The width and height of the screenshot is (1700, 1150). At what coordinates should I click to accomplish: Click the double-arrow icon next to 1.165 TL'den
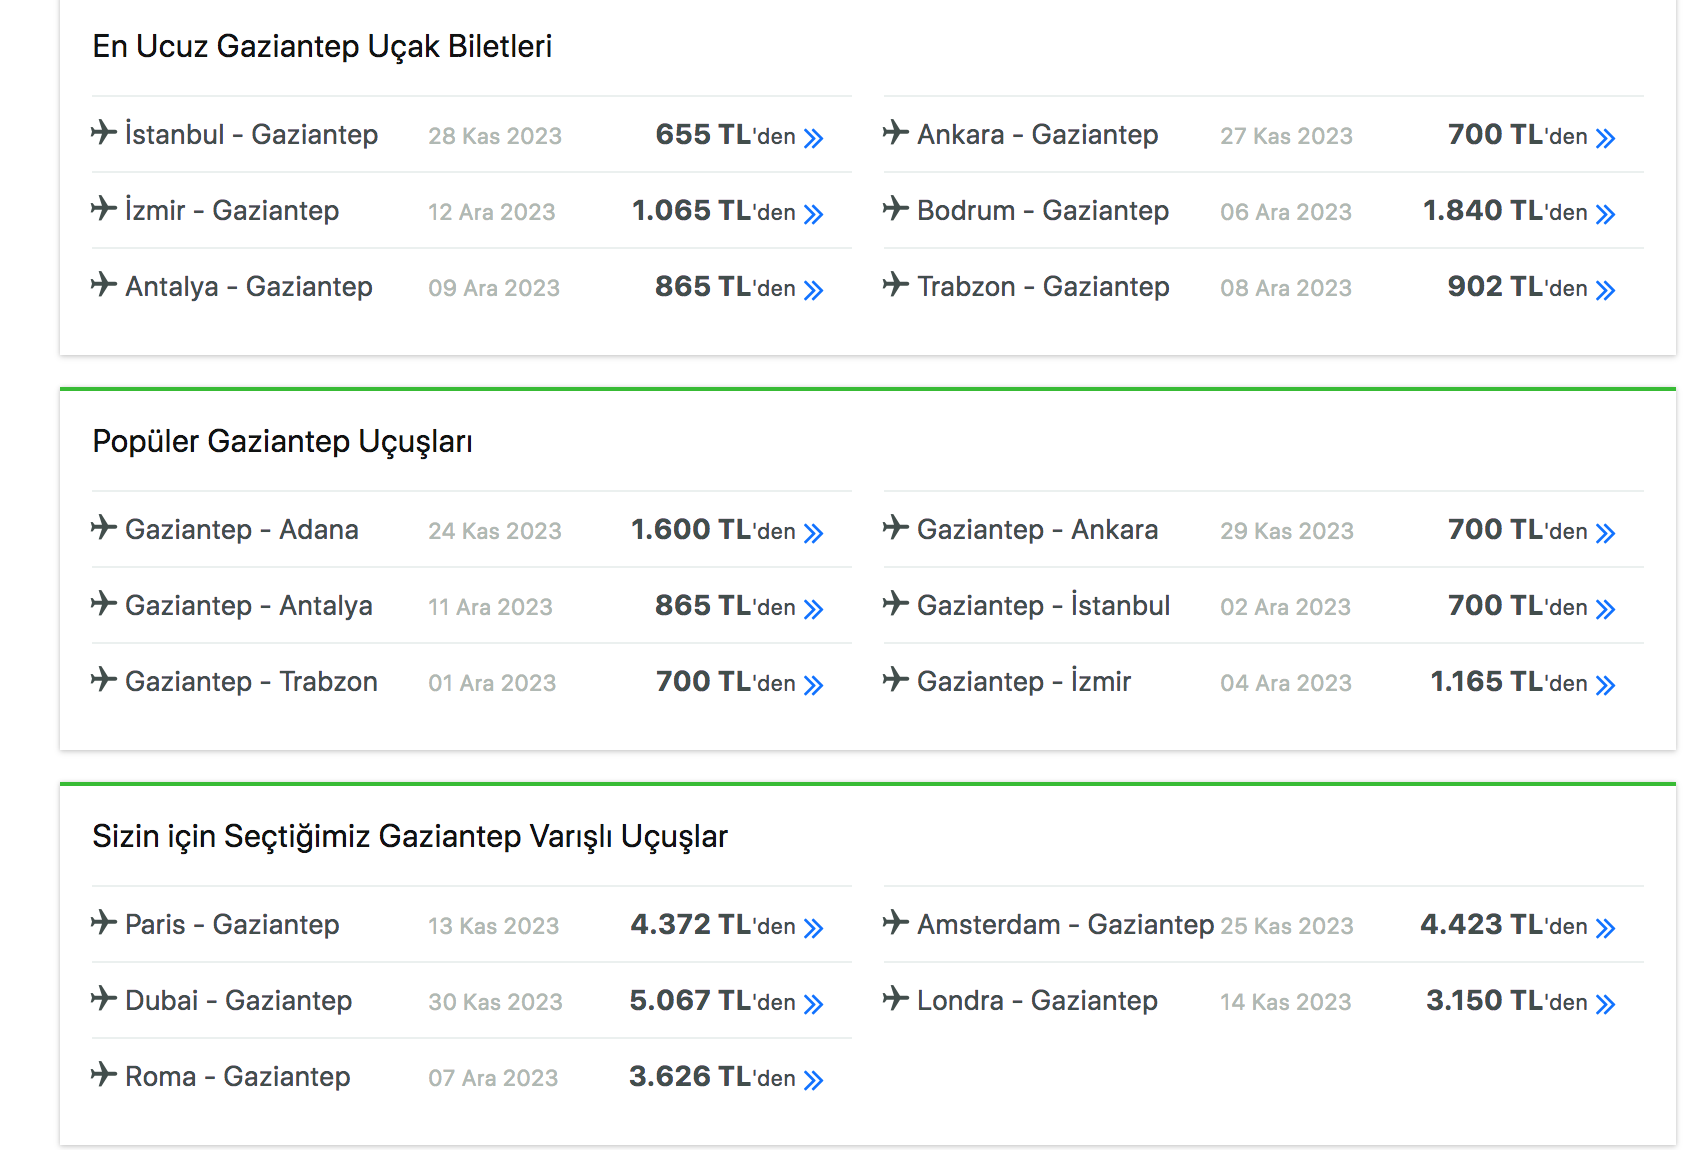[x=1606, y=685]
